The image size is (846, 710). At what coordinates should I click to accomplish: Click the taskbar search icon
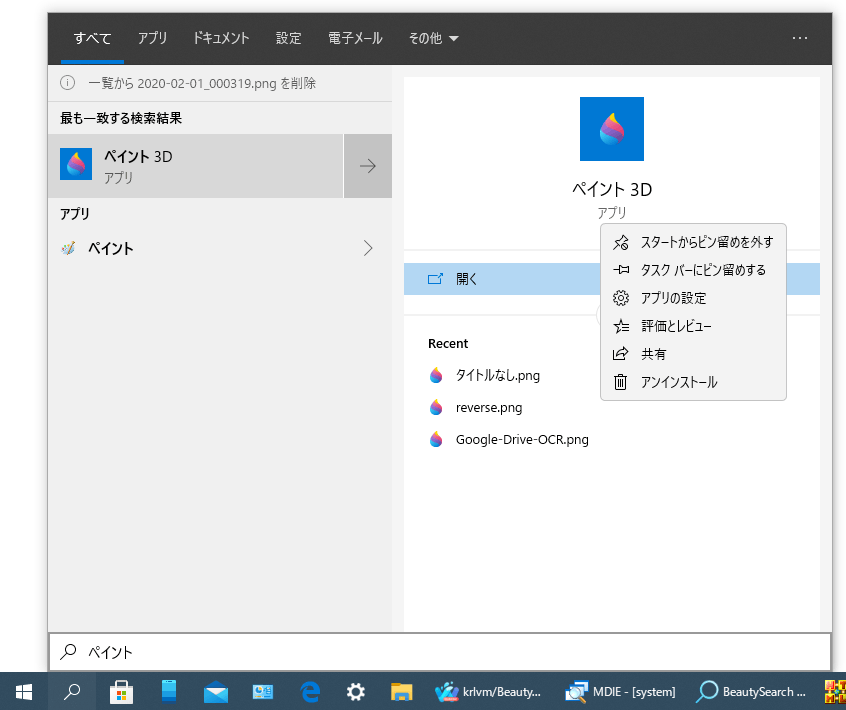click(72, 691)
